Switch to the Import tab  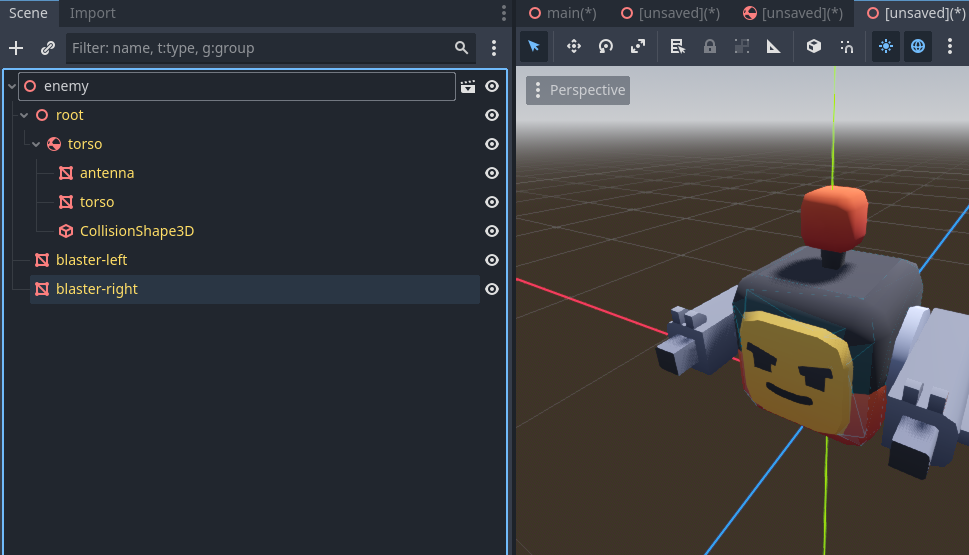[x=92, y=13]
